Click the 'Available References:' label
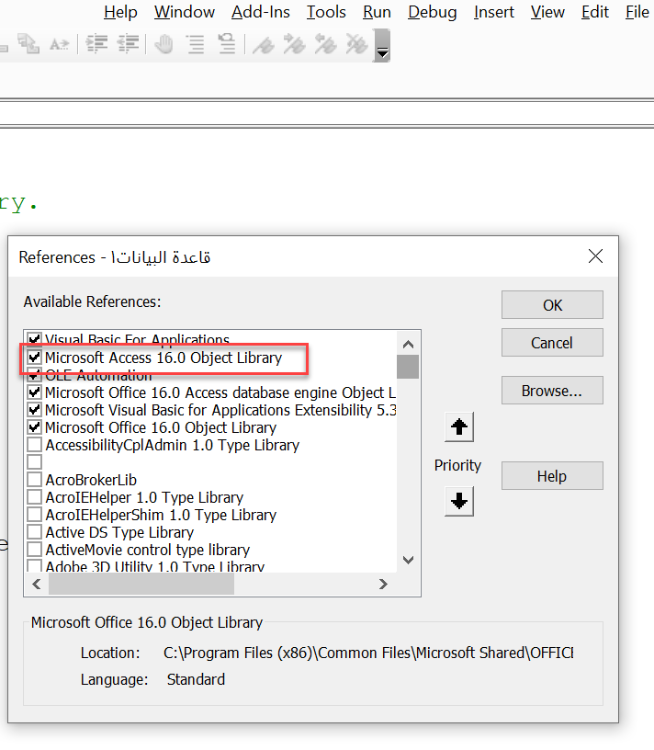 (x=92, y=302)
